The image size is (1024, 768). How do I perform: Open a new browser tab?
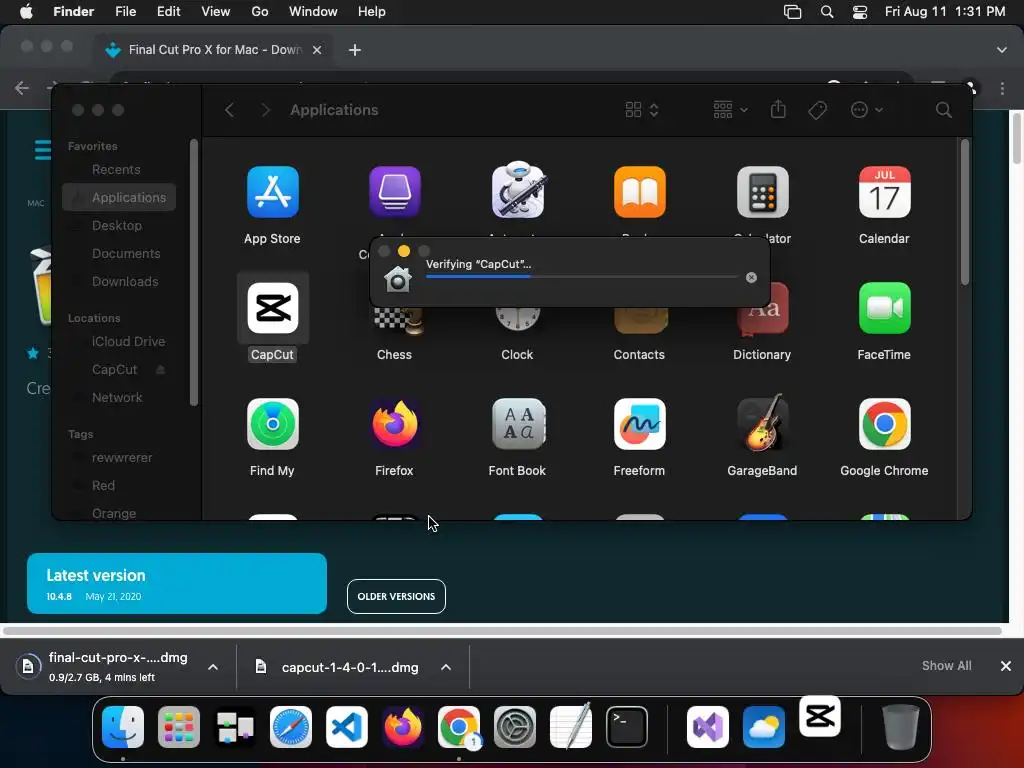[355, 50]
